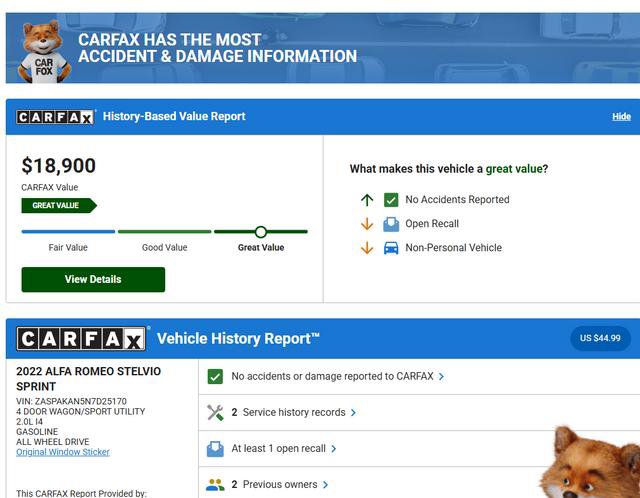Click the CARFAX logo in Value Report header
Screen dimensions: 640x498
[x=56, y=117]
